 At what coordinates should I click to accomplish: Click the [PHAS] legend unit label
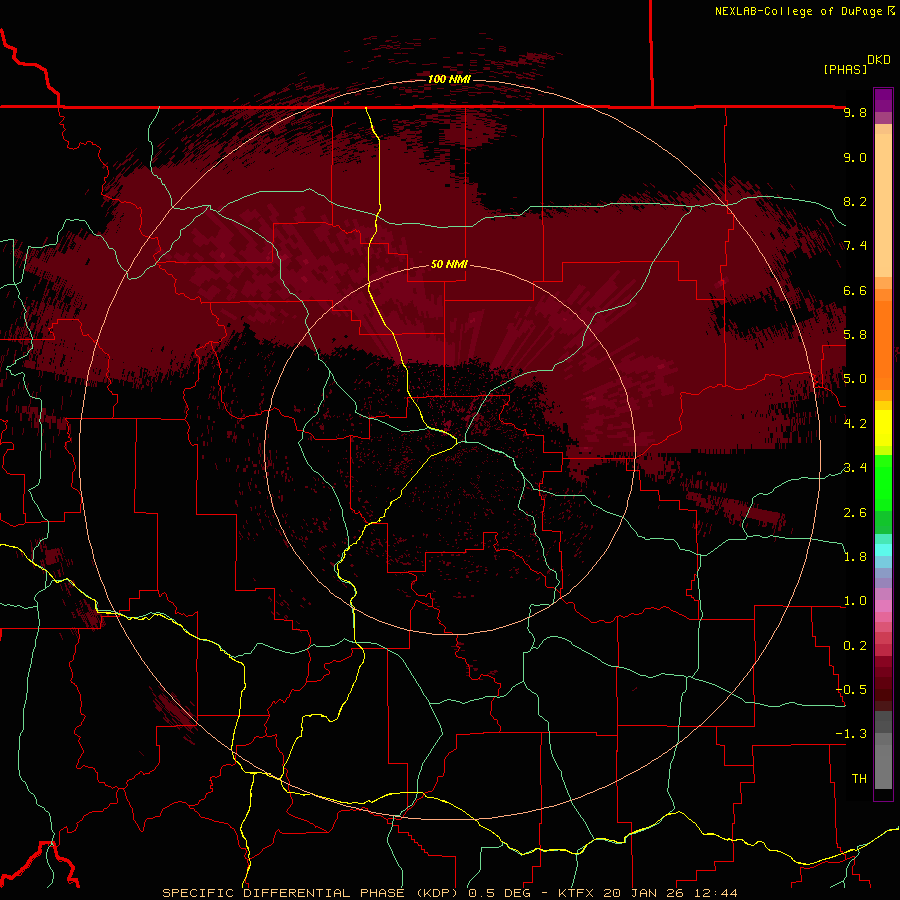tap(845, 69)
